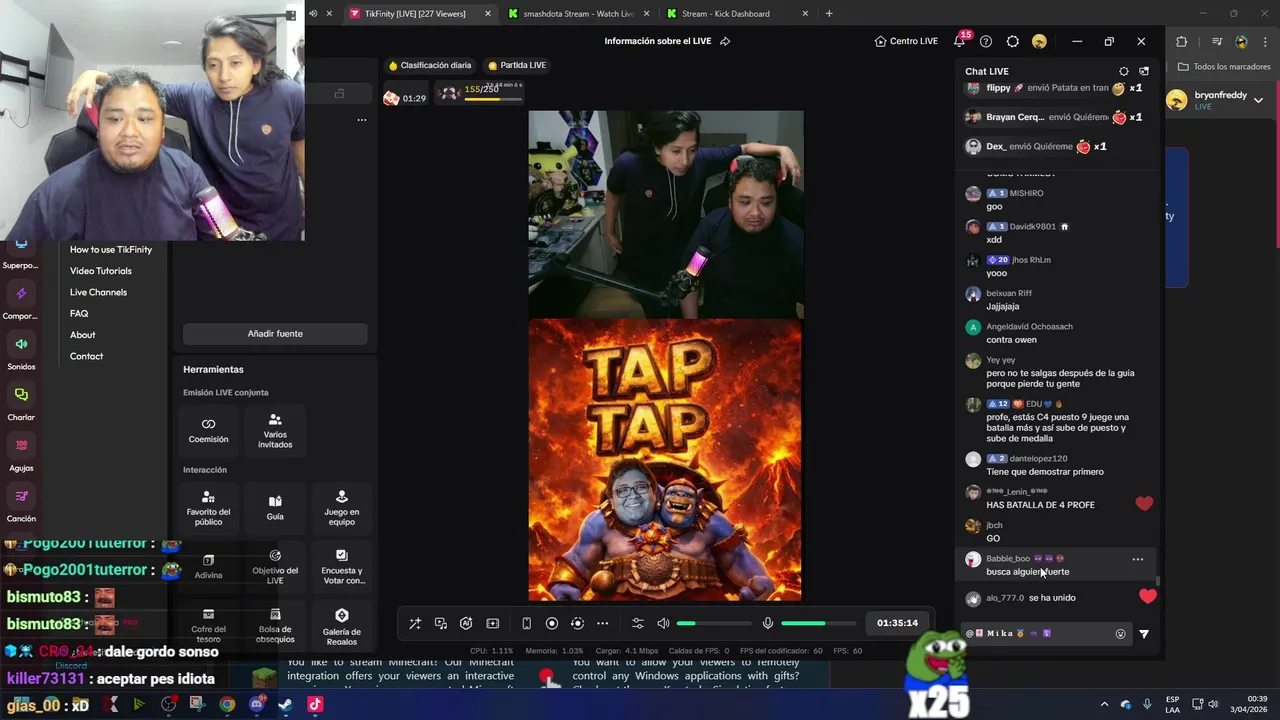
Task: Open the Guía interaction tool
Action: [x=275, y=508]
